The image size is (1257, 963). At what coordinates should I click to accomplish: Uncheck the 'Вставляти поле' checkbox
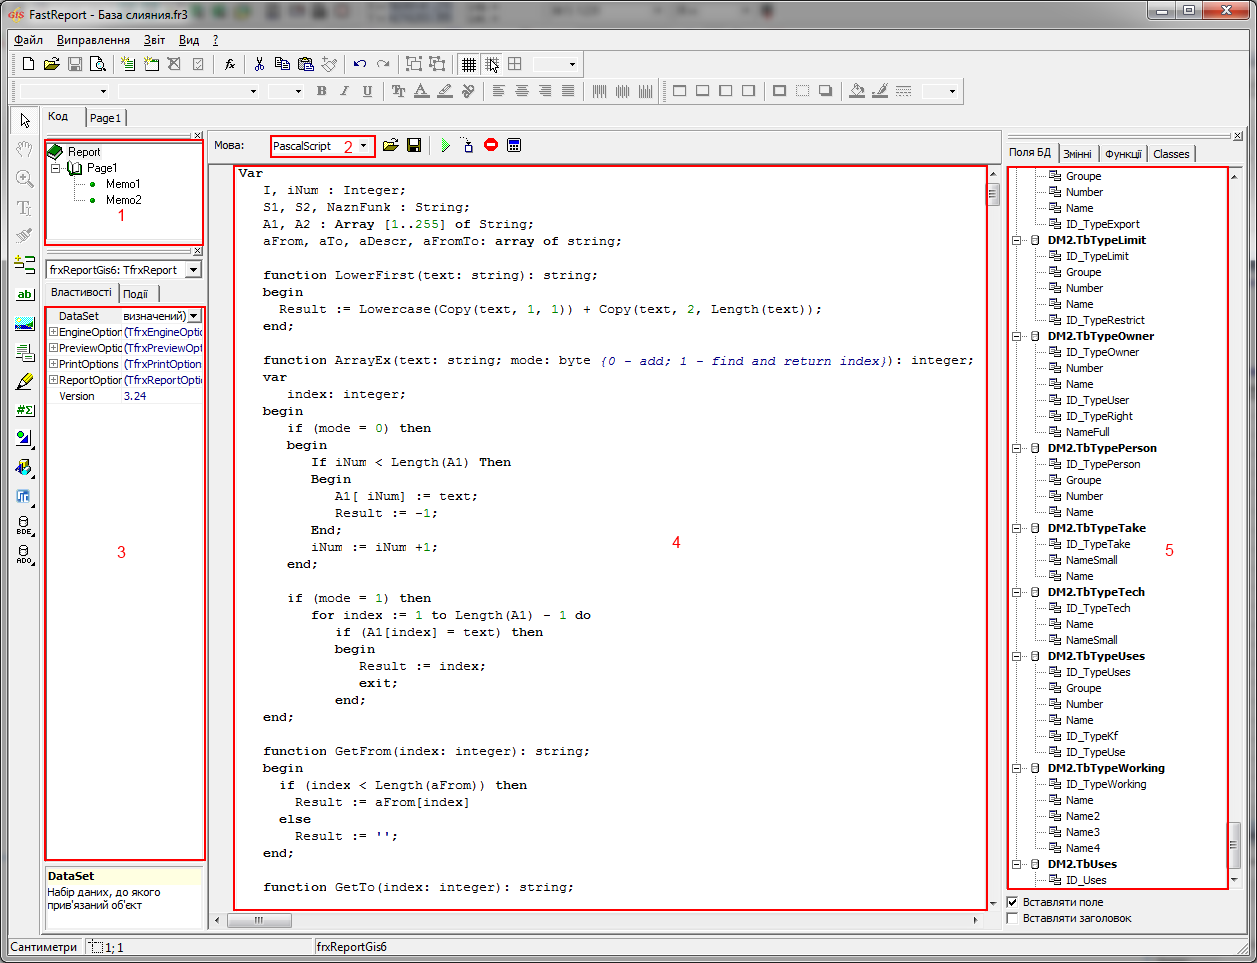tap(1012, 902)
